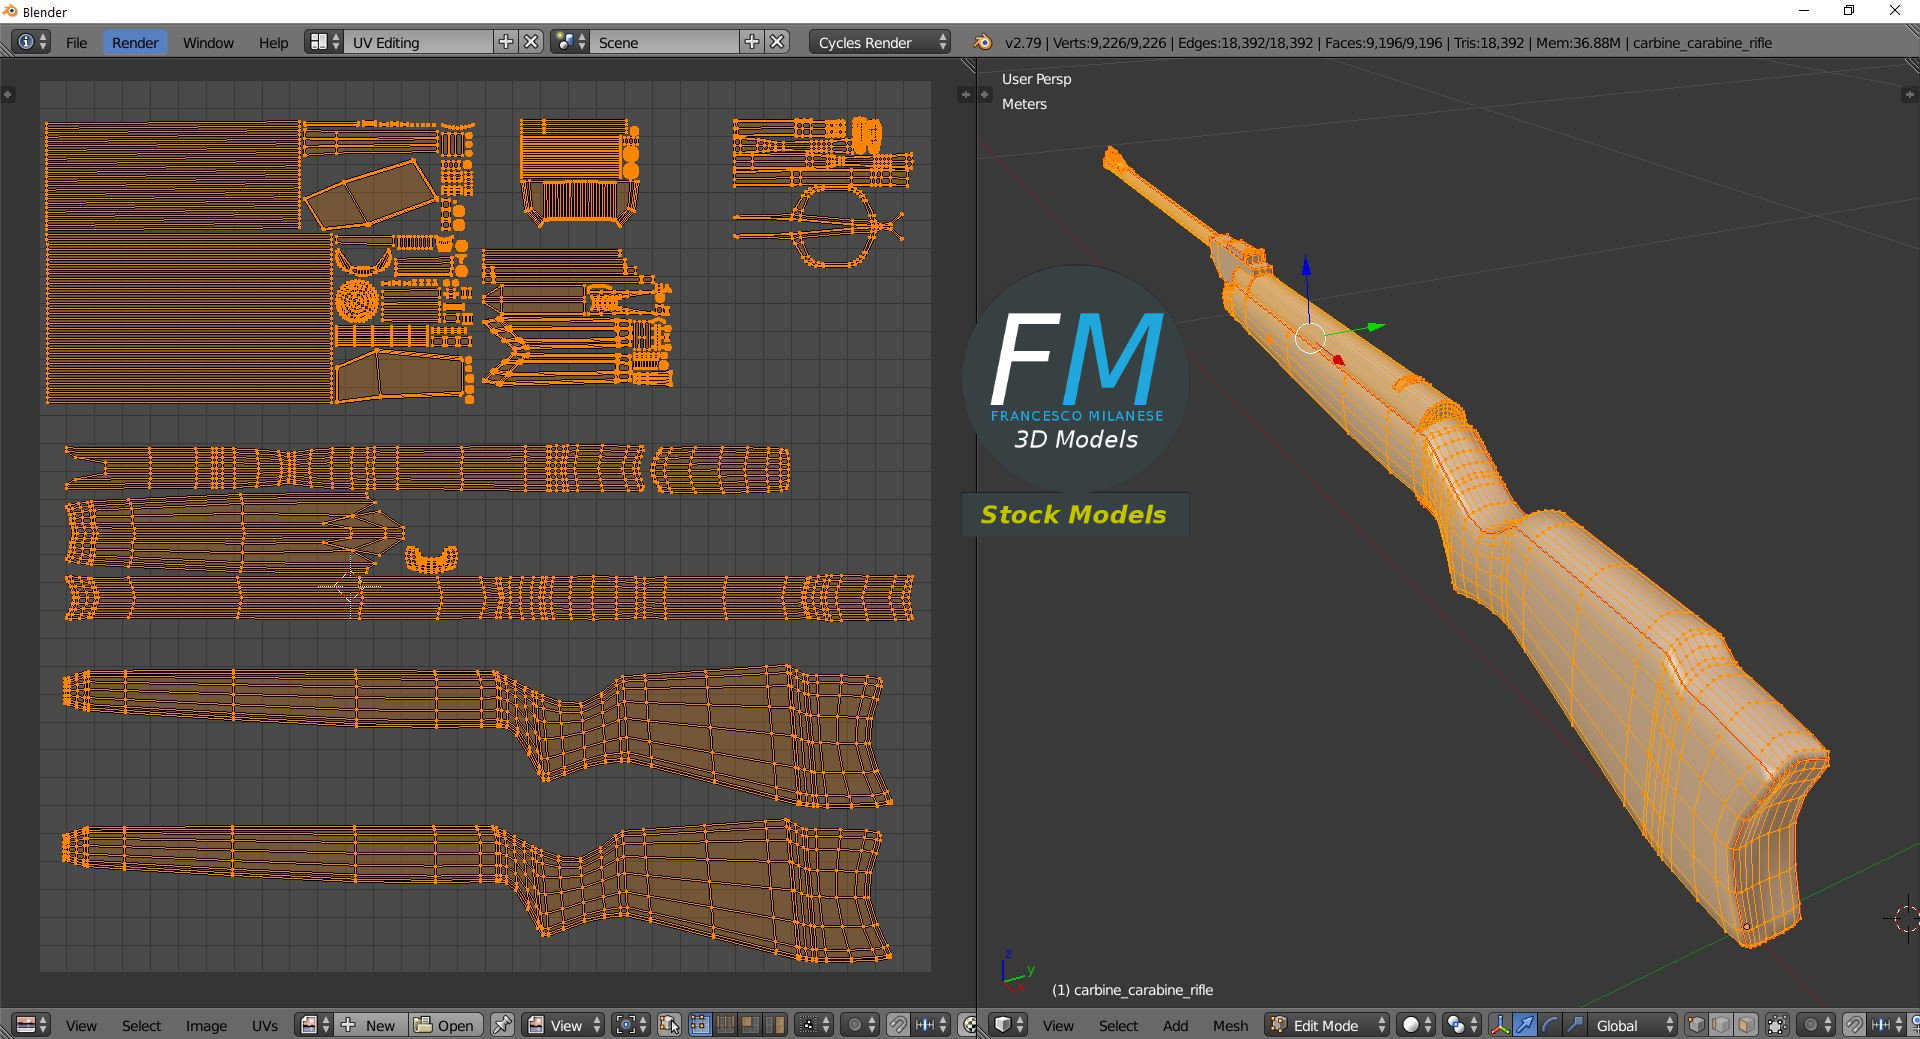Toggle keep UV and mesh selection in sync
This screenshot has width=1920, height=1039.
coord(669,1025)
